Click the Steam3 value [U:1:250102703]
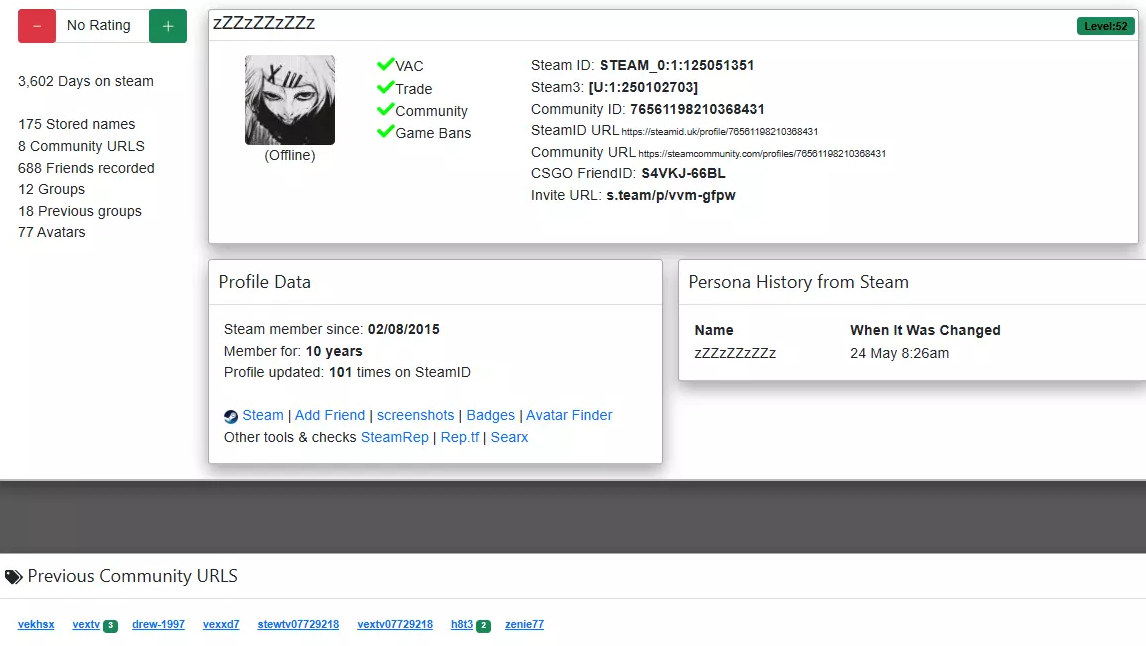The image size is (1146, 646). [643, 87]
